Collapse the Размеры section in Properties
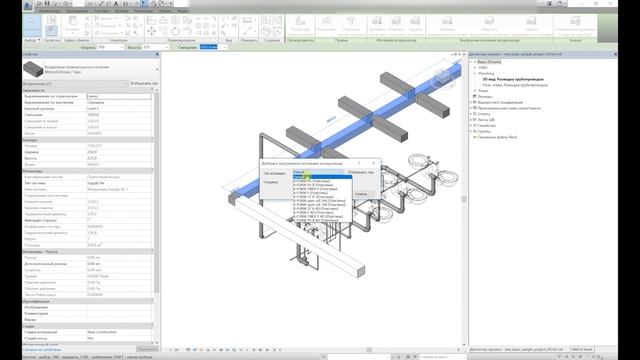The image size is (640, 360). [152, 140]
